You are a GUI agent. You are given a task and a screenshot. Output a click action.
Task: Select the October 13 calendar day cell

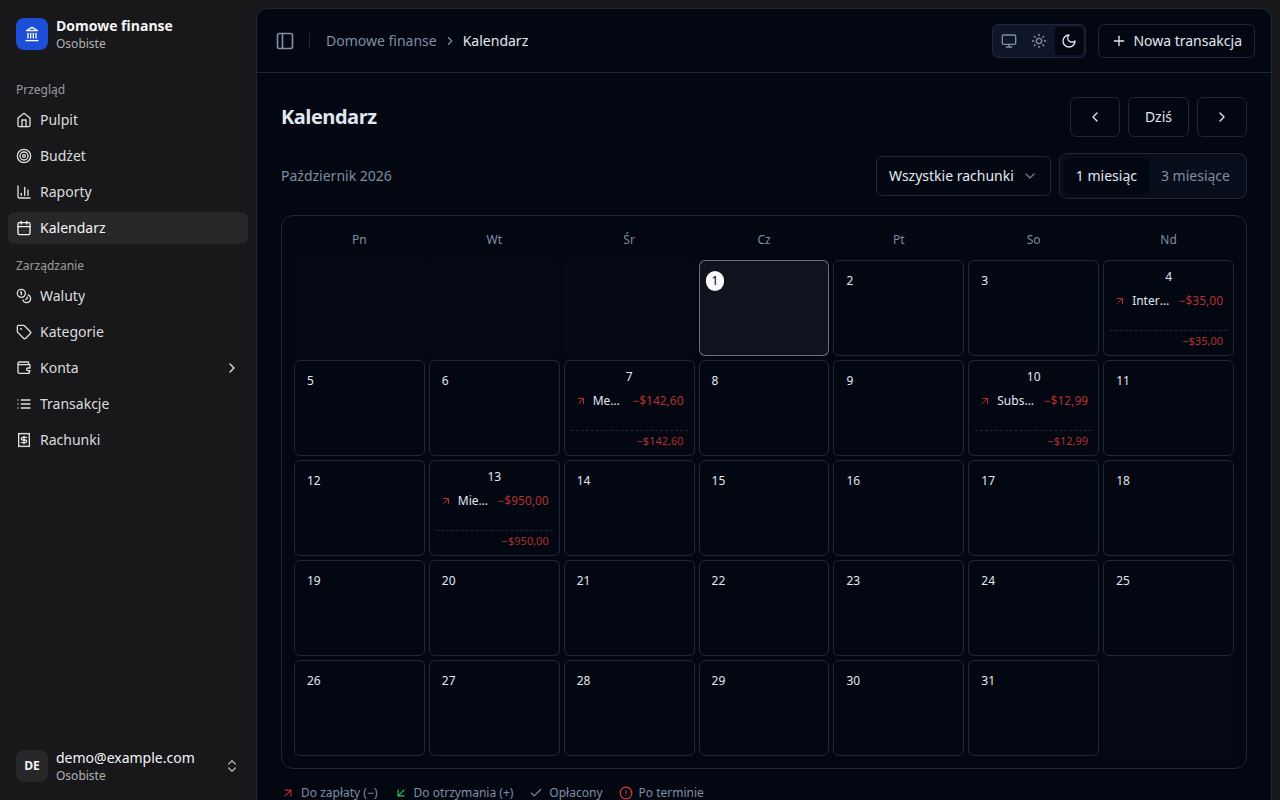coord(494,508)
